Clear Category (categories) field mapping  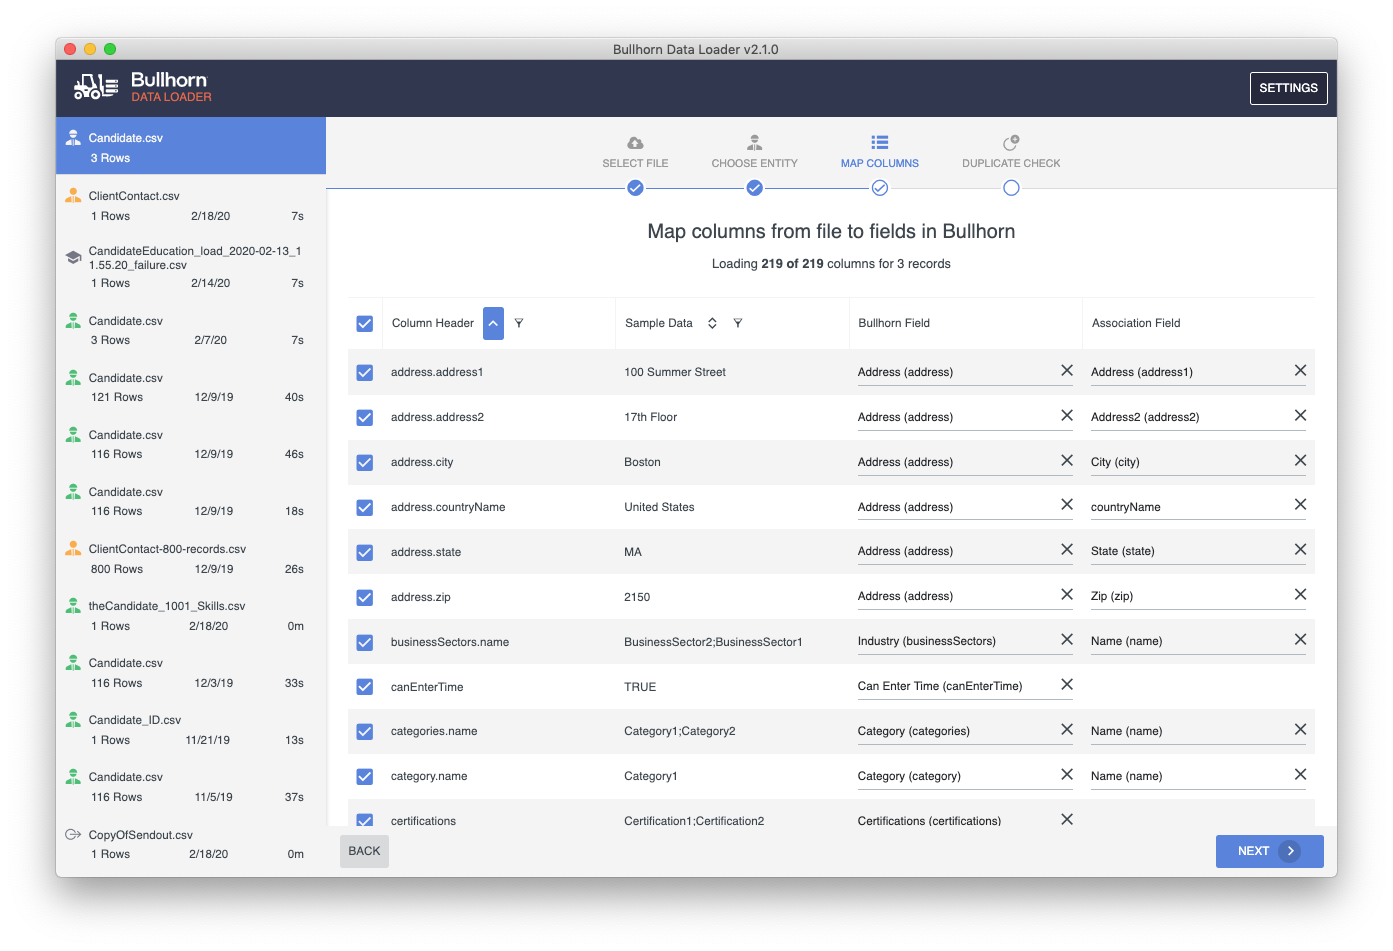pos(1067,730)
